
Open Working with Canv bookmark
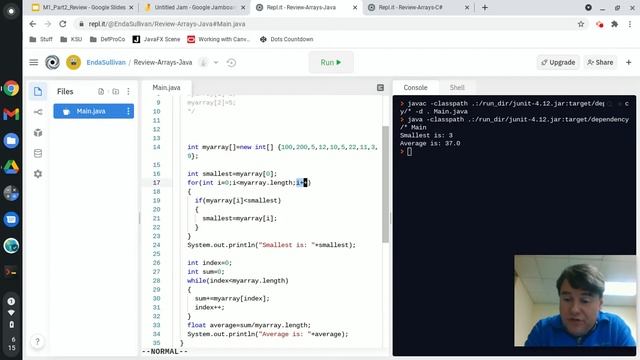[x=219, y=39]
